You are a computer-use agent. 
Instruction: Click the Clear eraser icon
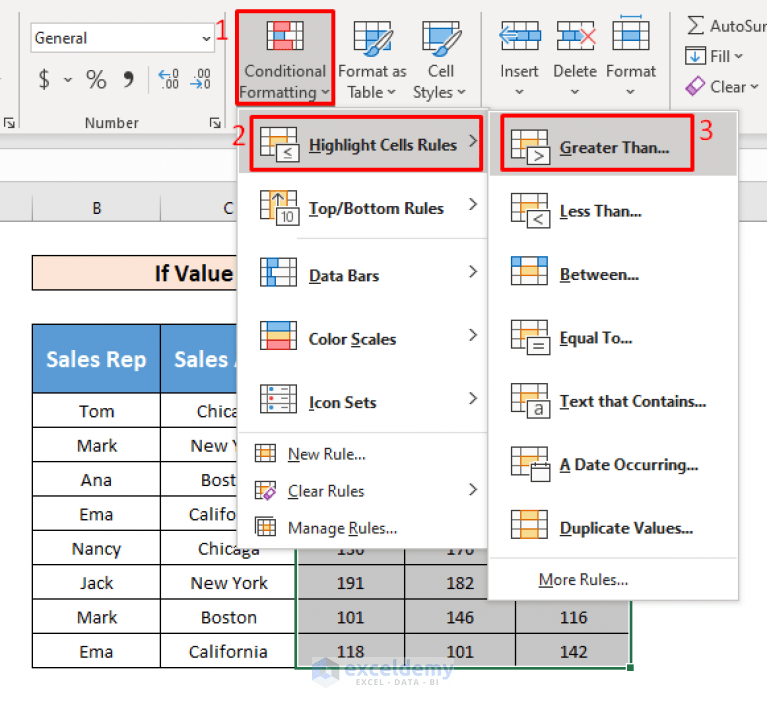[x=695, y=87]
